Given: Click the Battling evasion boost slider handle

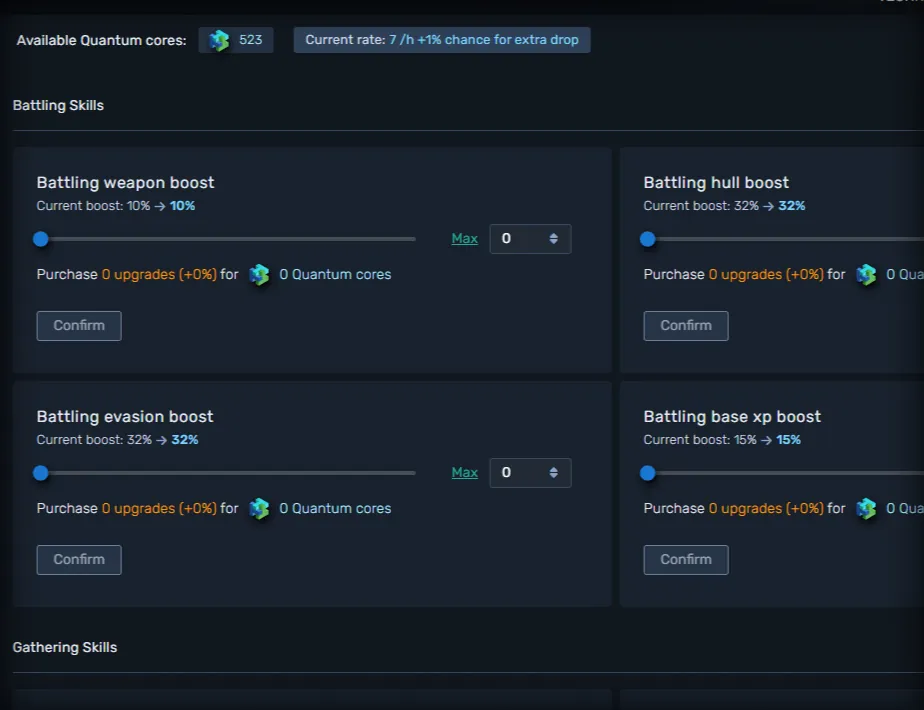Looking at the screenshot, I should [x=40, y=473].
